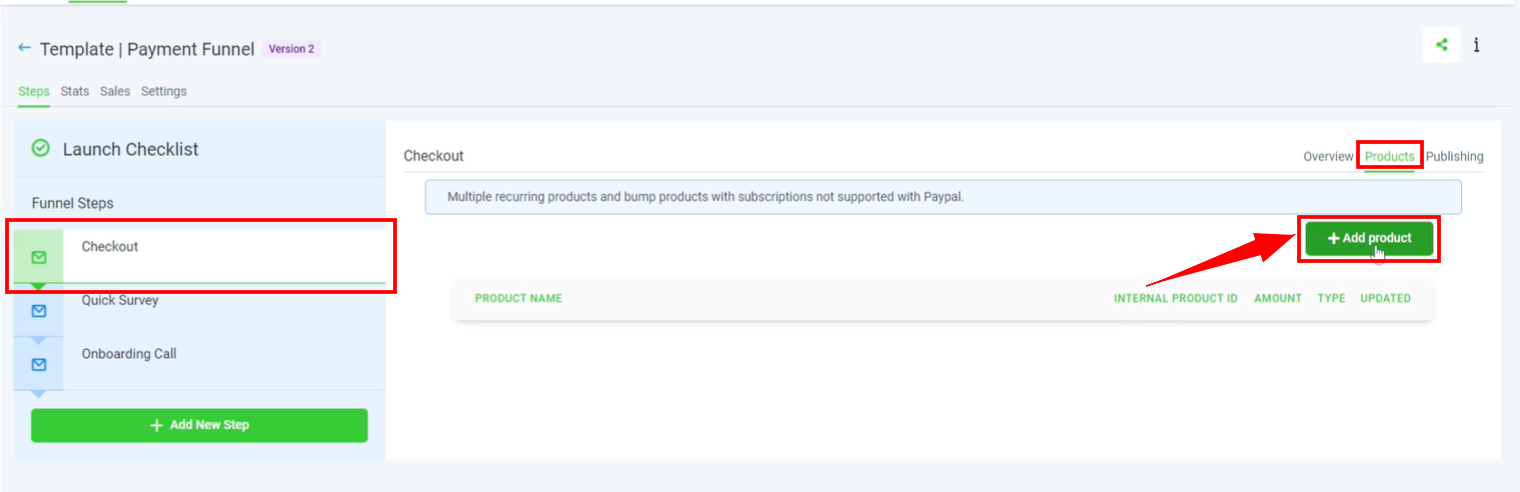
Task: Open the Sales tab
Action: coord(115,91)
